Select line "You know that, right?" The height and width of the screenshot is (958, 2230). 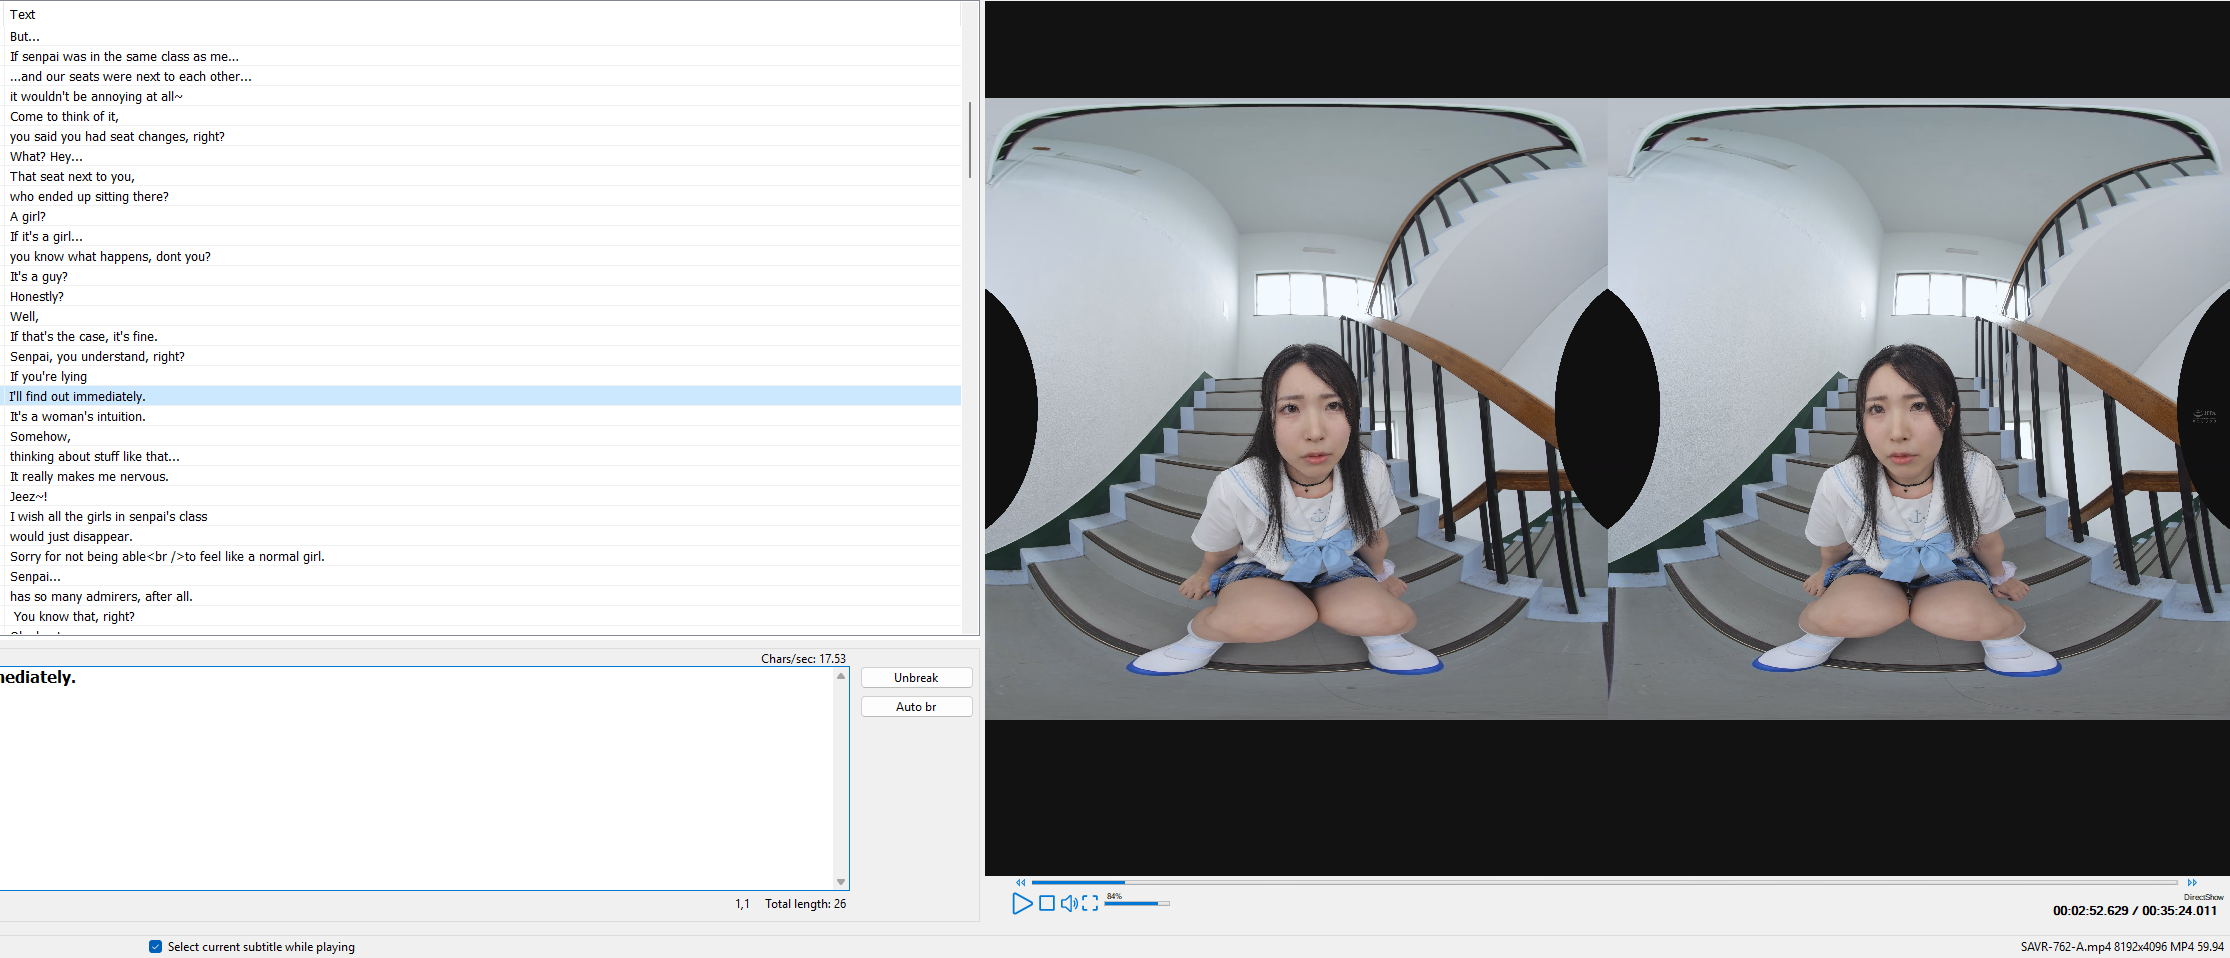click(x=482, y=617)
